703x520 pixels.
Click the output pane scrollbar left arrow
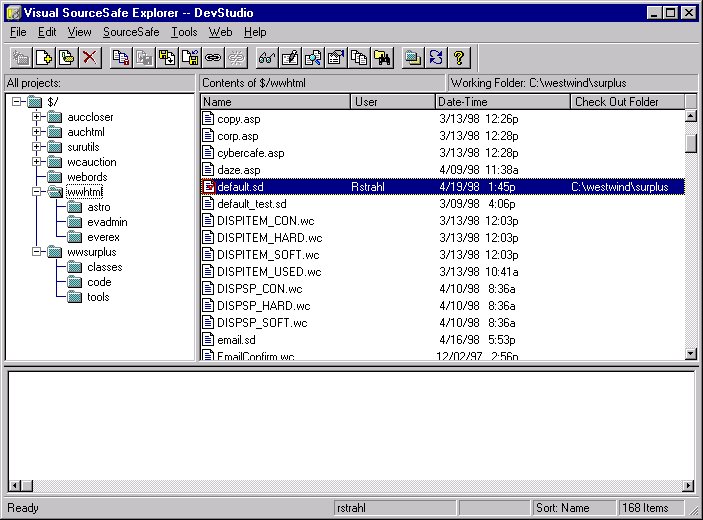tap(14, 485)
